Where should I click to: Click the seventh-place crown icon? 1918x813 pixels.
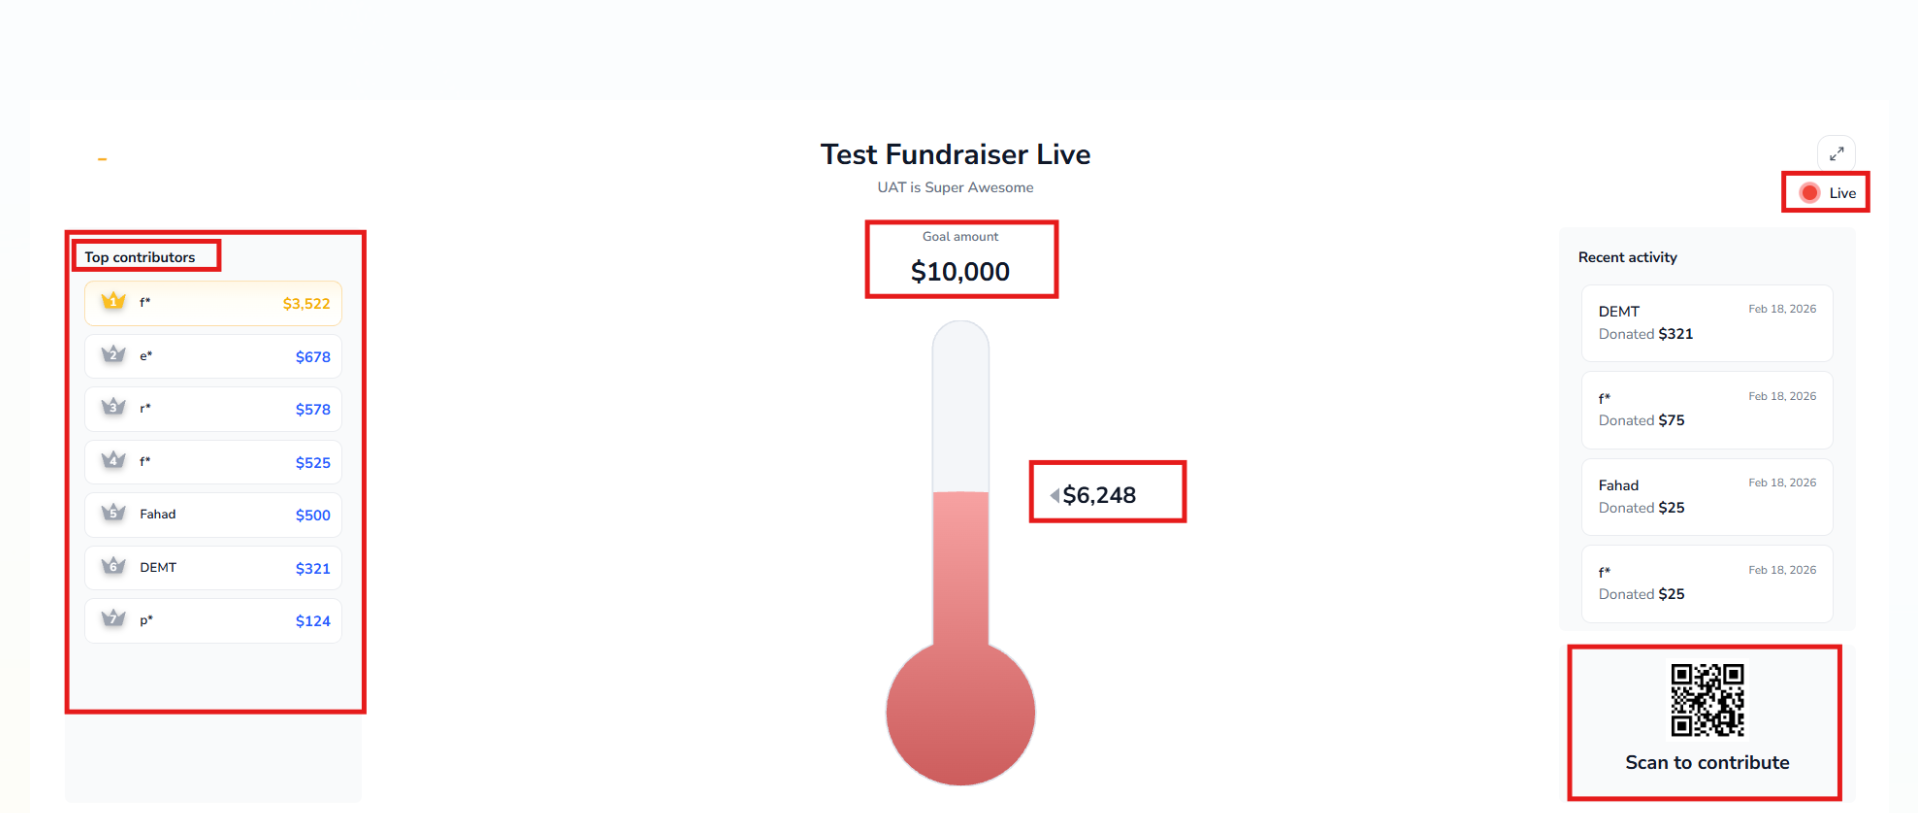pos(114,619)
